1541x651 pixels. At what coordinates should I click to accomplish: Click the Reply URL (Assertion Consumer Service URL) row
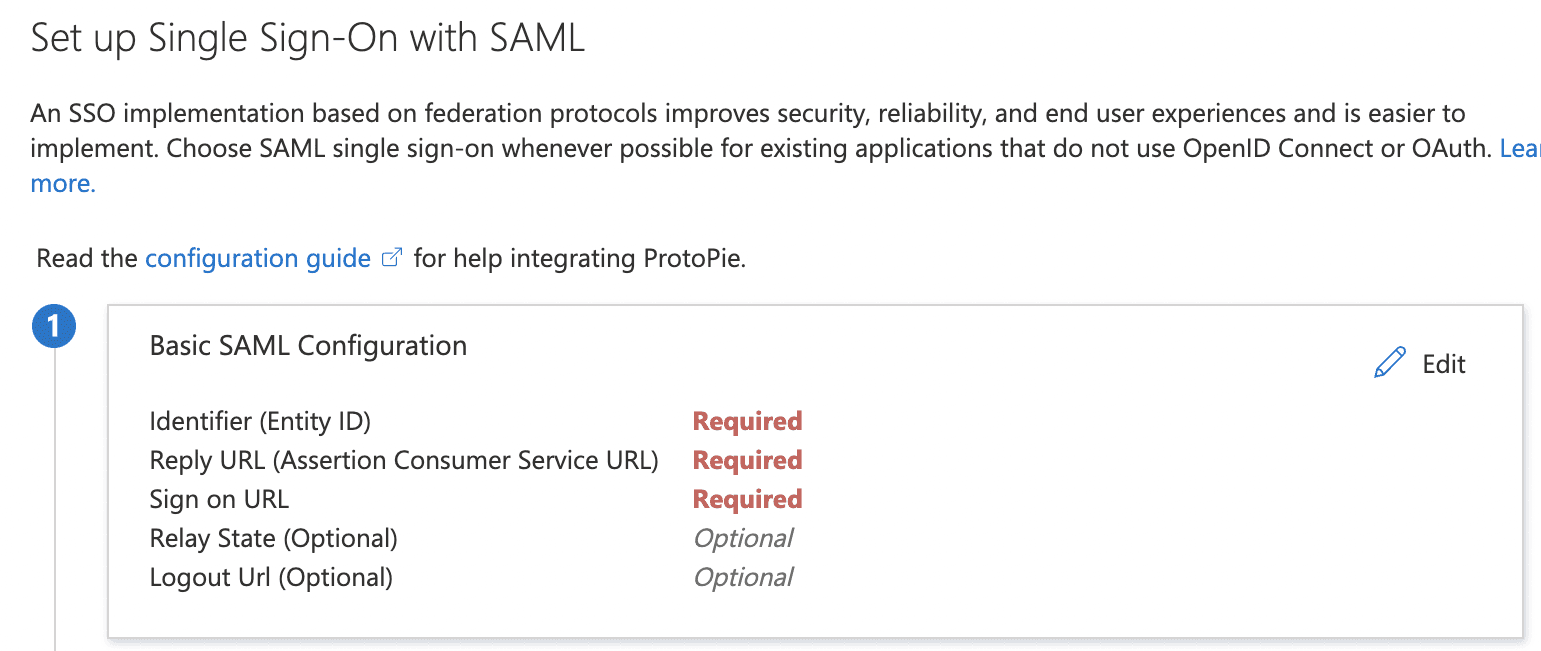pyautogui.click(x=403, y=459)
